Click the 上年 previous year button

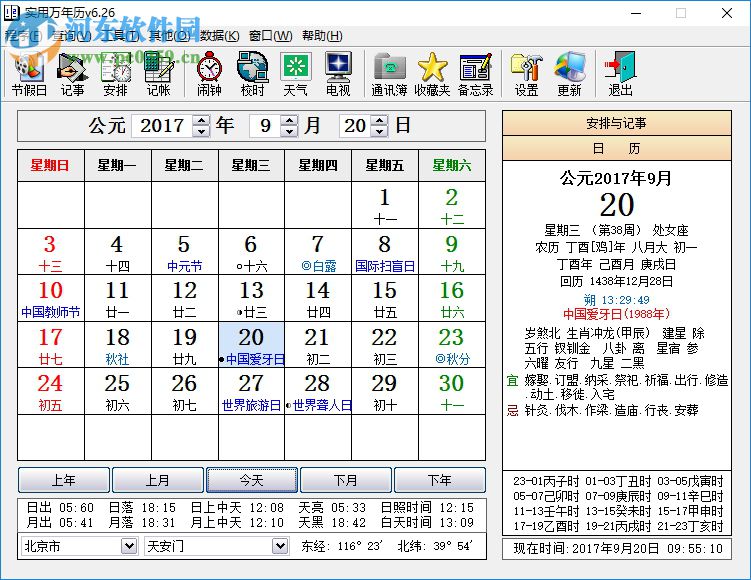click(x=64, y=480)
